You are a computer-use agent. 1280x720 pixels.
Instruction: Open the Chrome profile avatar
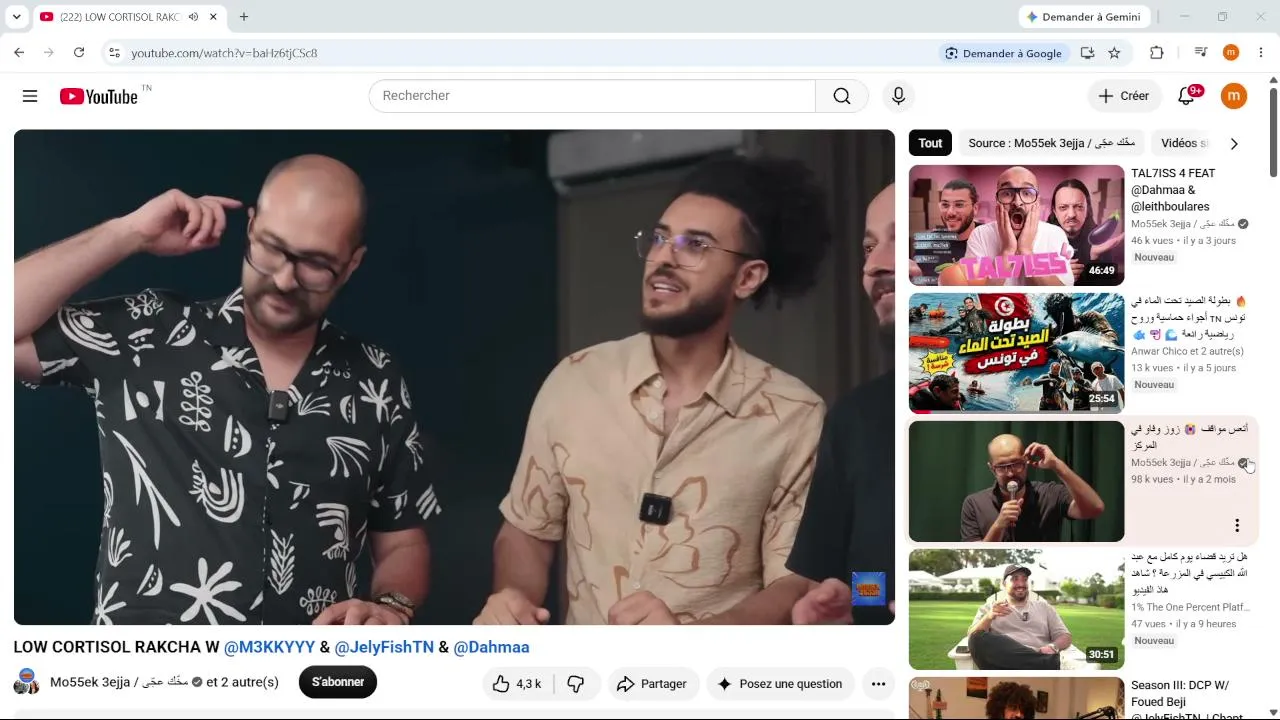pyautogui.click(x=1231, y=53)
